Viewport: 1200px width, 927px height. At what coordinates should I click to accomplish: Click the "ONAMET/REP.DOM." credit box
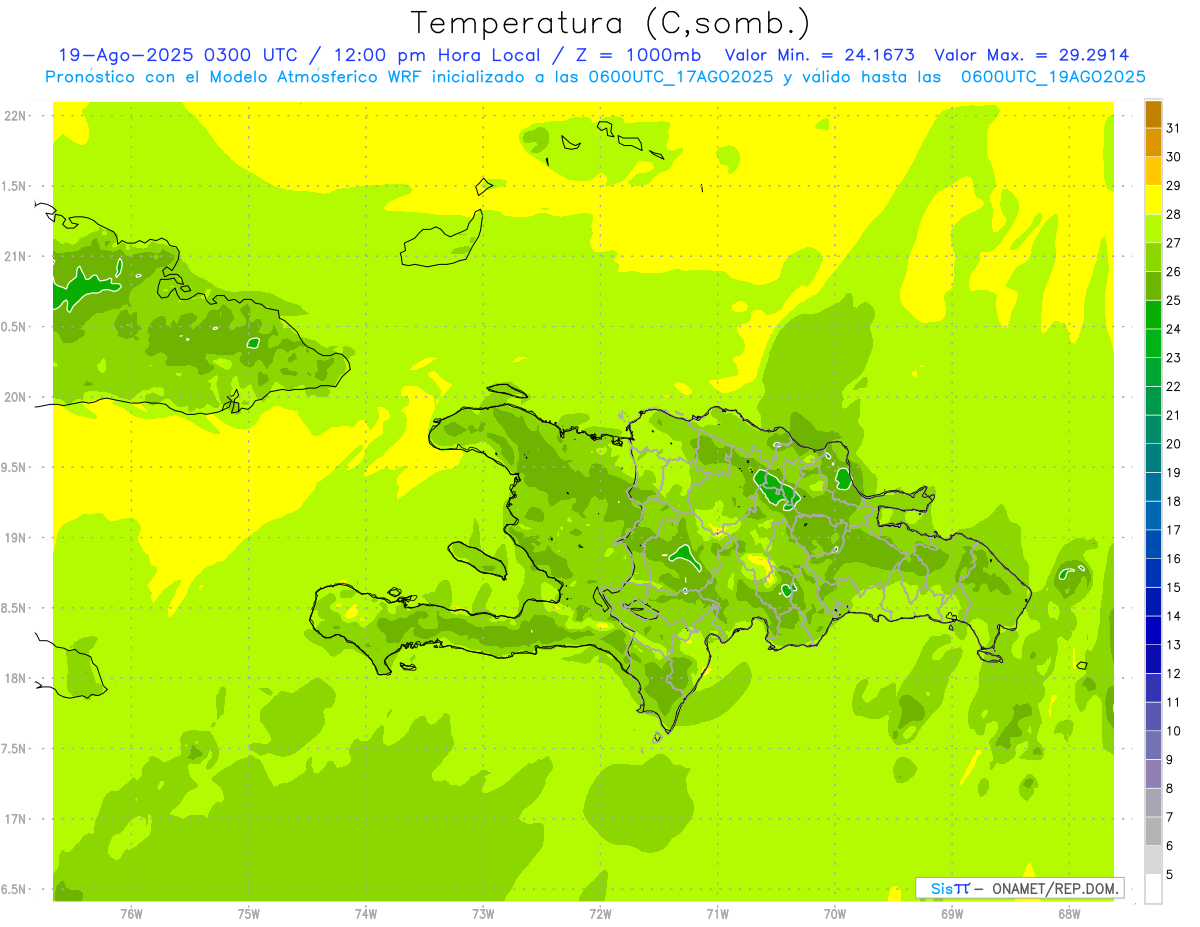[1020, 888]
